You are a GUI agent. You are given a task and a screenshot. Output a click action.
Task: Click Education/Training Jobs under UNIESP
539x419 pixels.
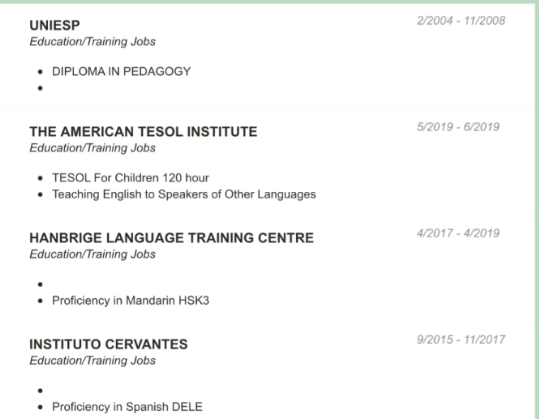92,42
